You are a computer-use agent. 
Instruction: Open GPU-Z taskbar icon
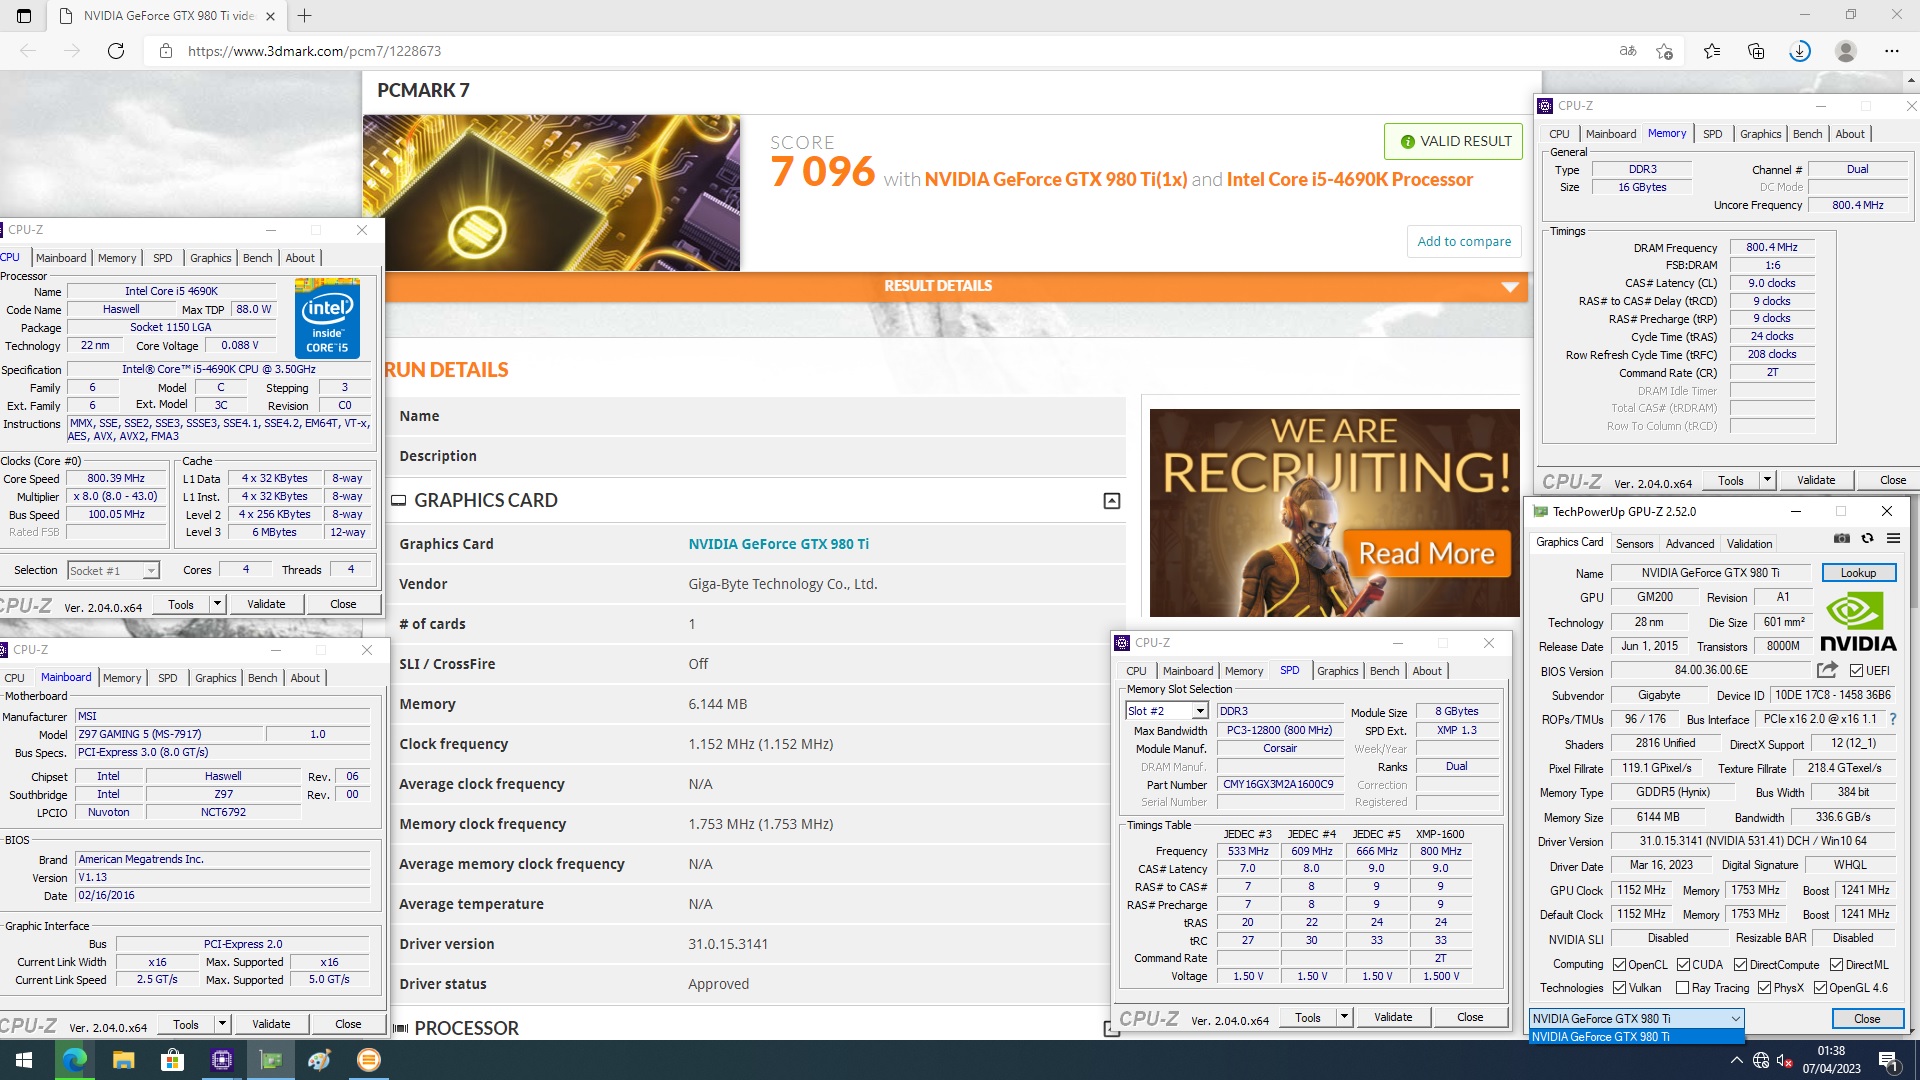[270, 1060]
